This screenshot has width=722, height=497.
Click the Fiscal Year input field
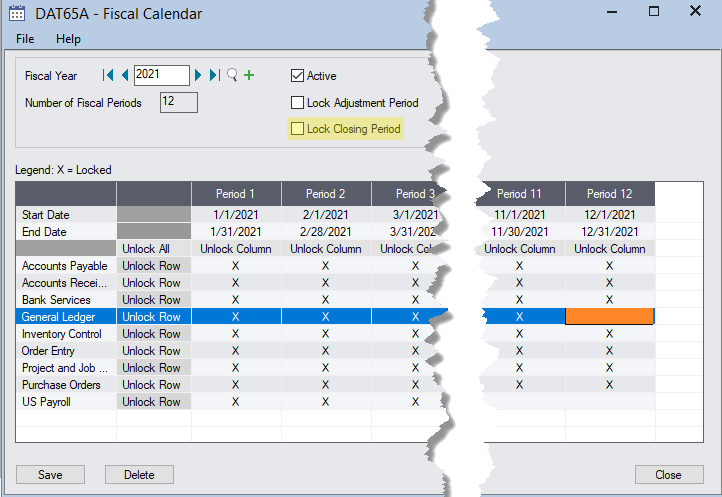pyautogui.click(x=161, y=75)
